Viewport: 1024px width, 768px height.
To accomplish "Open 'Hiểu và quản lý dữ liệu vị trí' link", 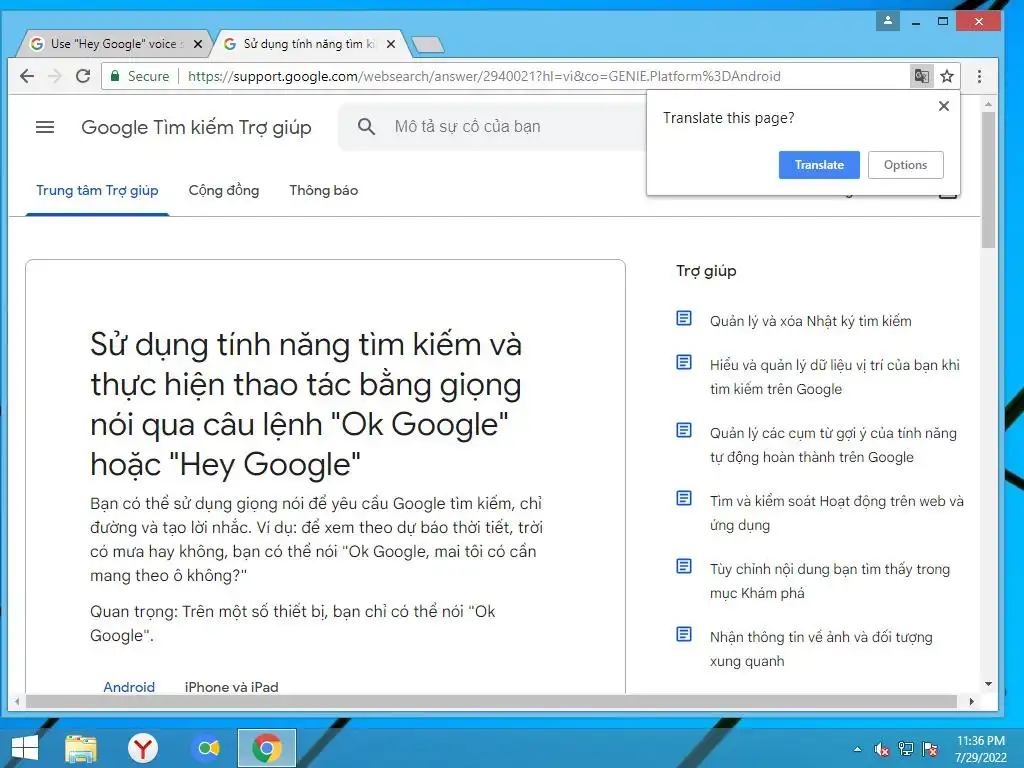I will coord(835,377).
